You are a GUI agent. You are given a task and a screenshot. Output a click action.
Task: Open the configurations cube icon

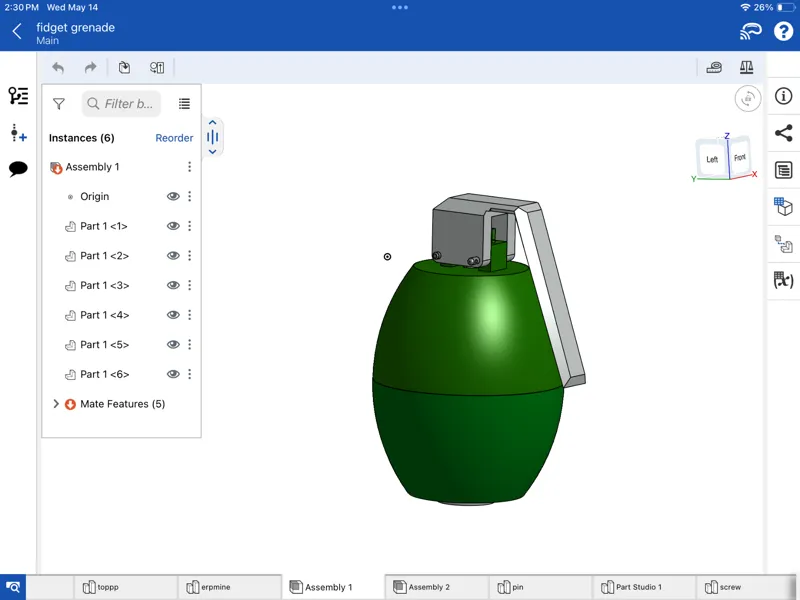[x=783, y=206]
